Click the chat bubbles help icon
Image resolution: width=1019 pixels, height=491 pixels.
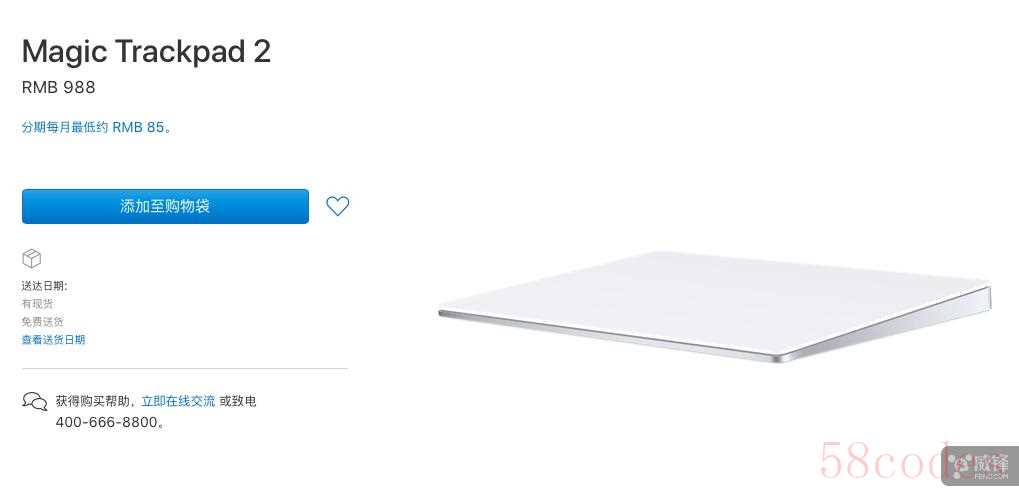point(34,401)
